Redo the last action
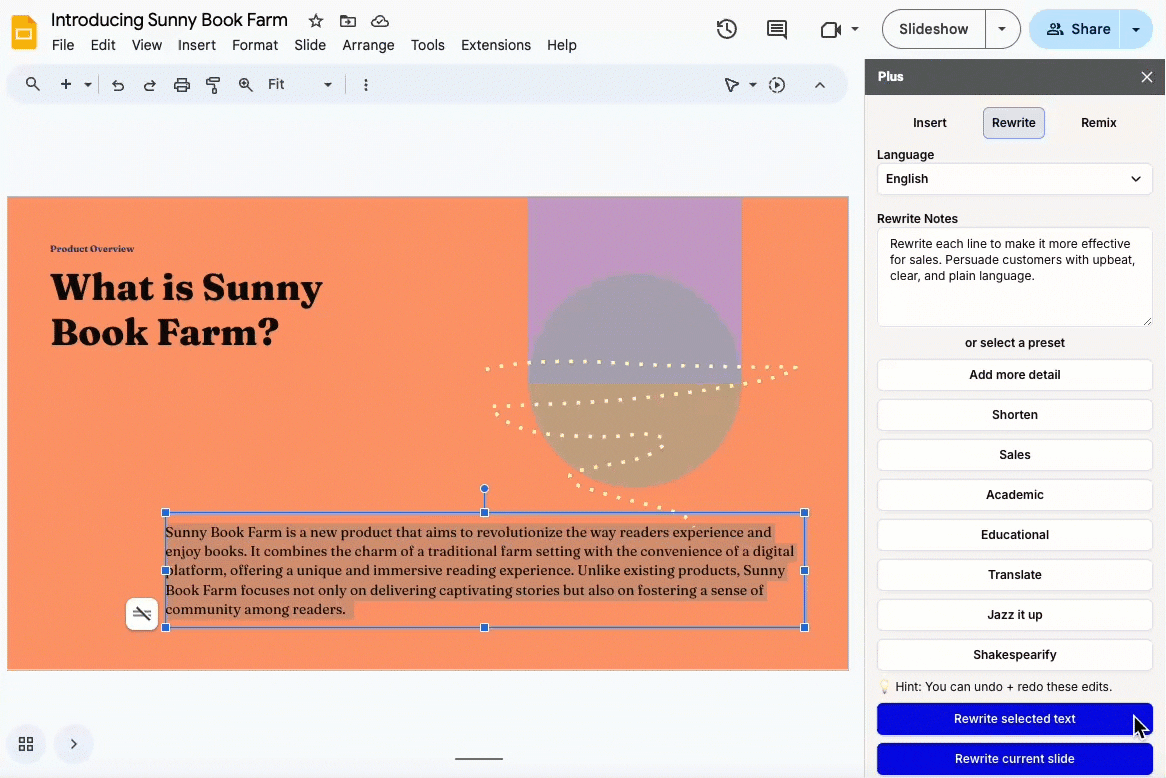Screen dimensions: 1166x778 [x=149, y=85]
